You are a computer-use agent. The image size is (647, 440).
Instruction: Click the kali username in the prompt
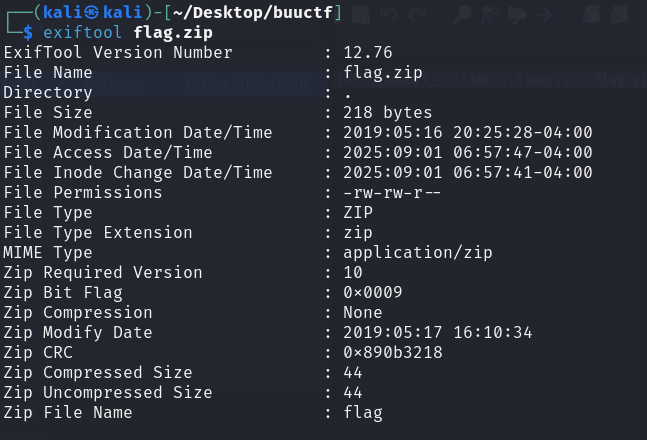point(63,12)
